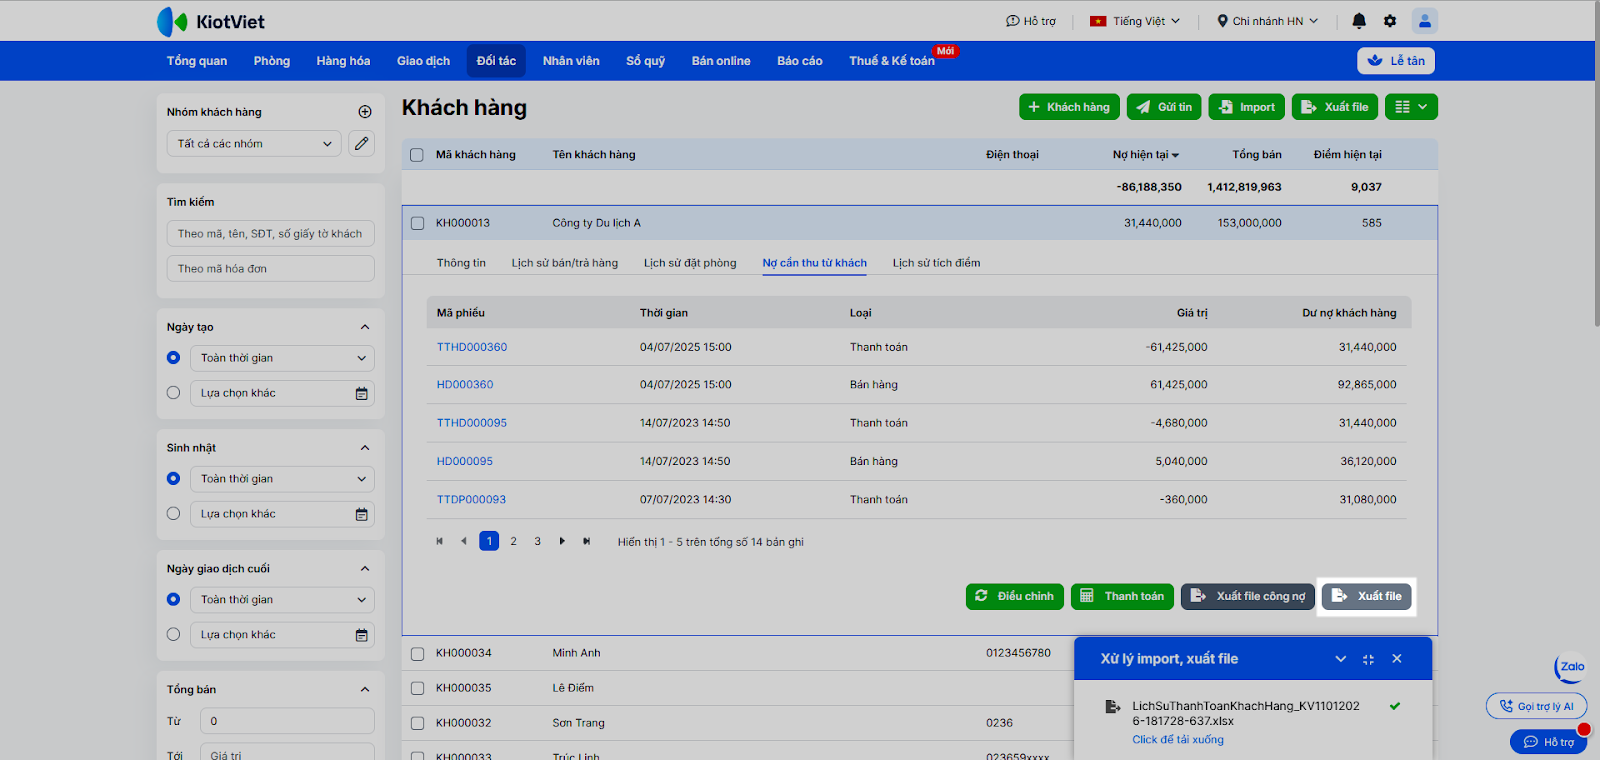This screenshot has width=1600, height=760.
Task: Click the user account avatar icon
Action: pyautogui.click(x=1424, y=21)
